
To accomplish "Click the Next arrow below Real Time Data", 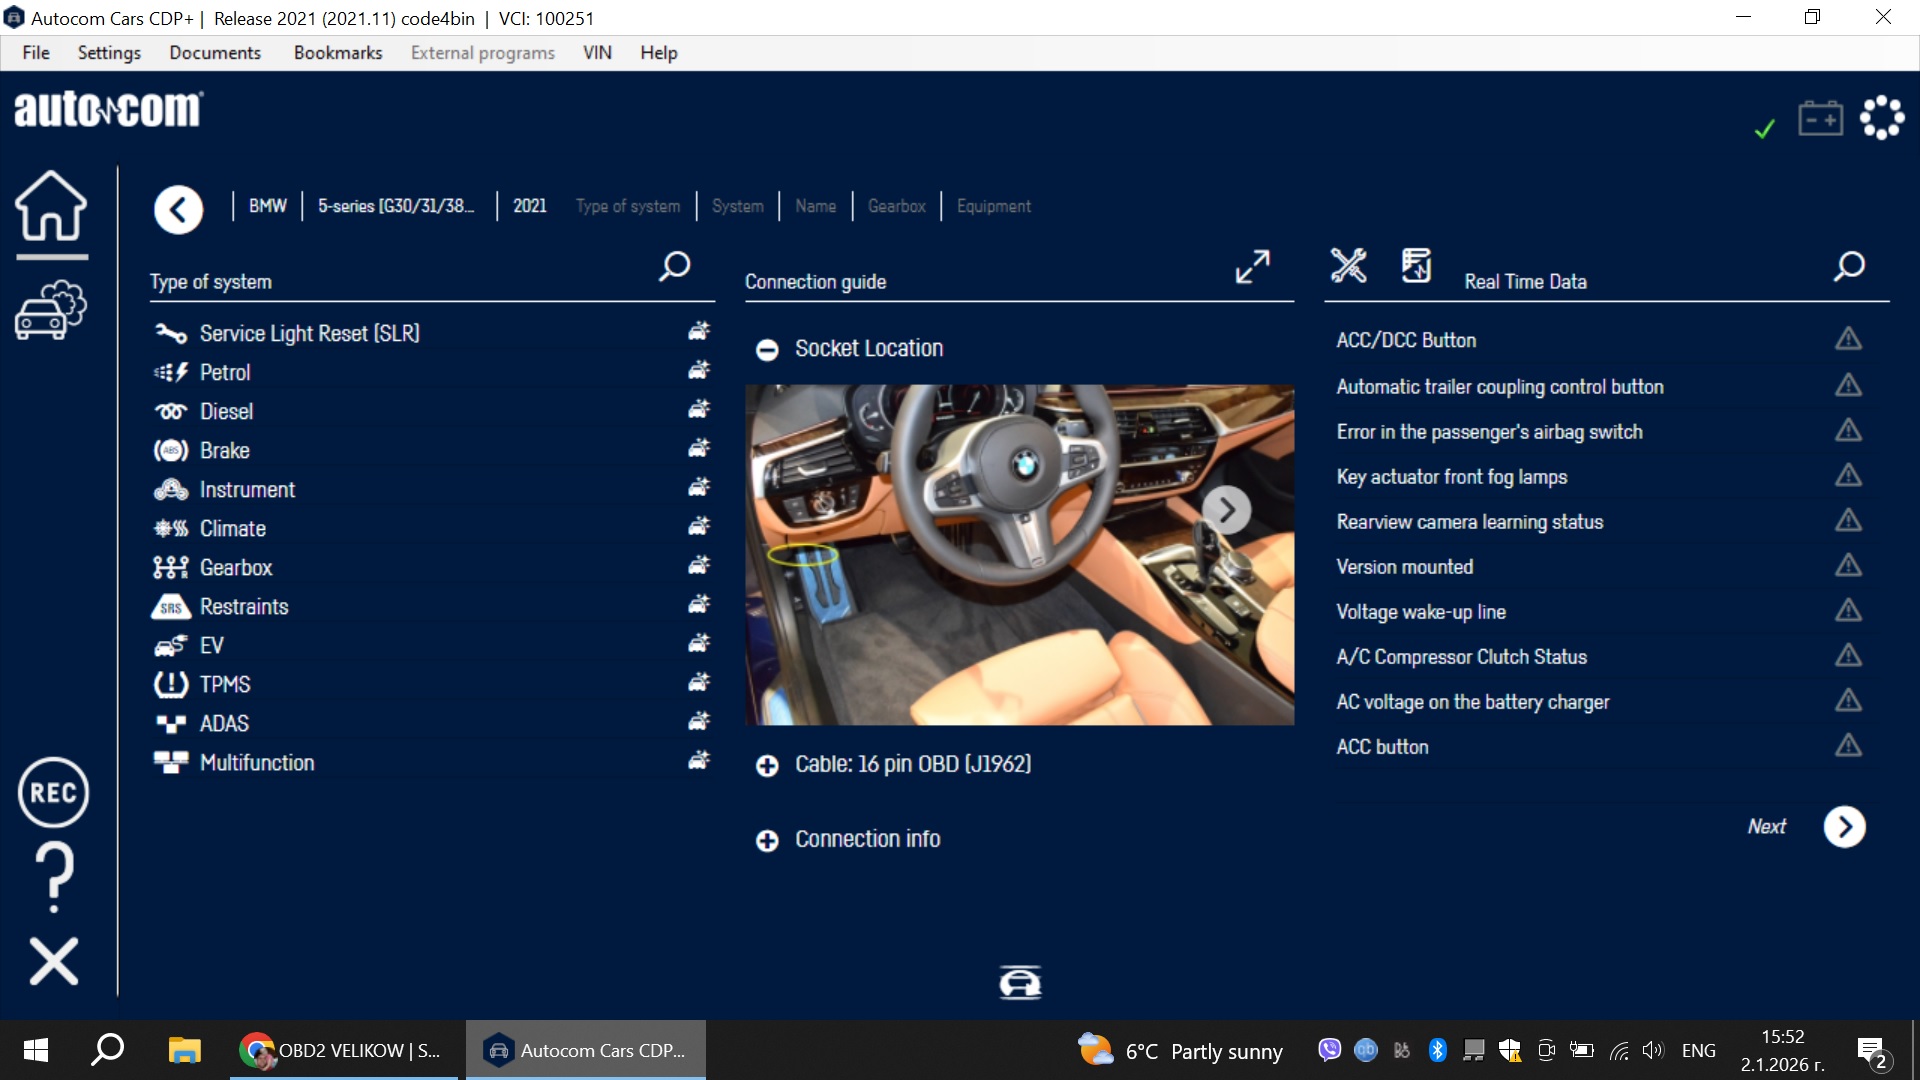I will tap(1844, 826).
